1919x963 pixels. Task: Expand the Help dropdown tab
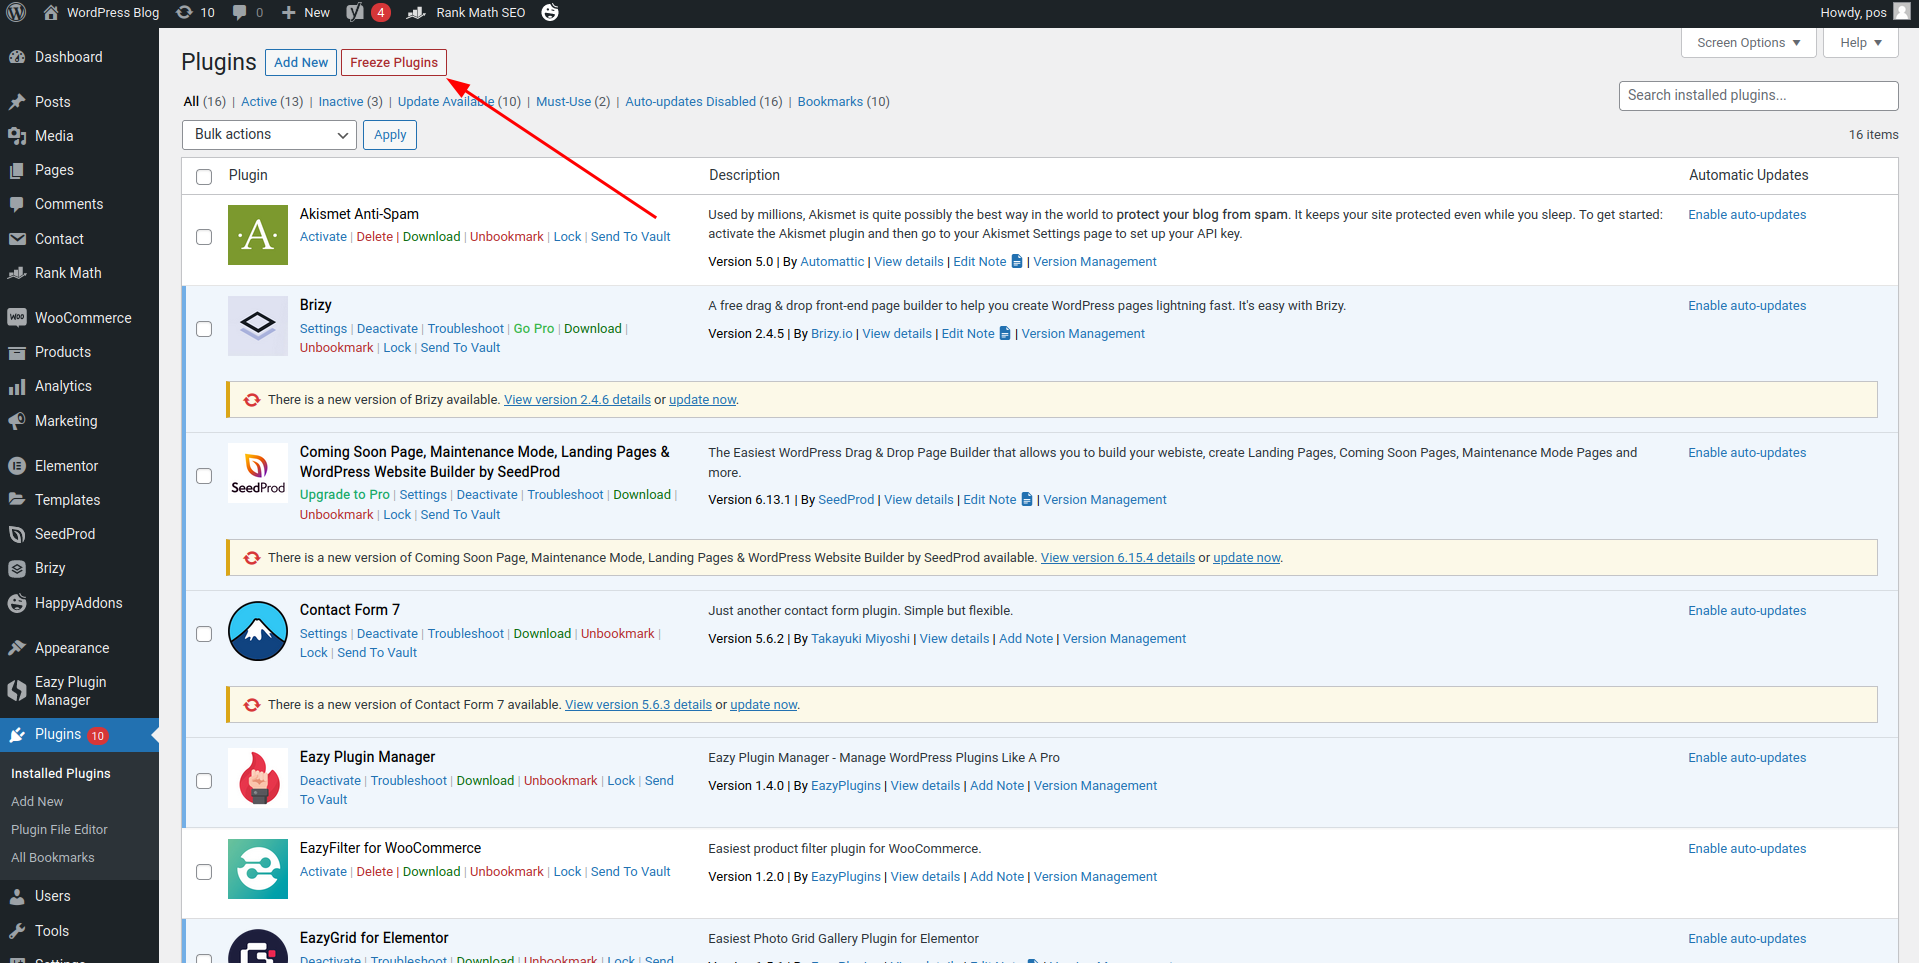[1860, 43]
